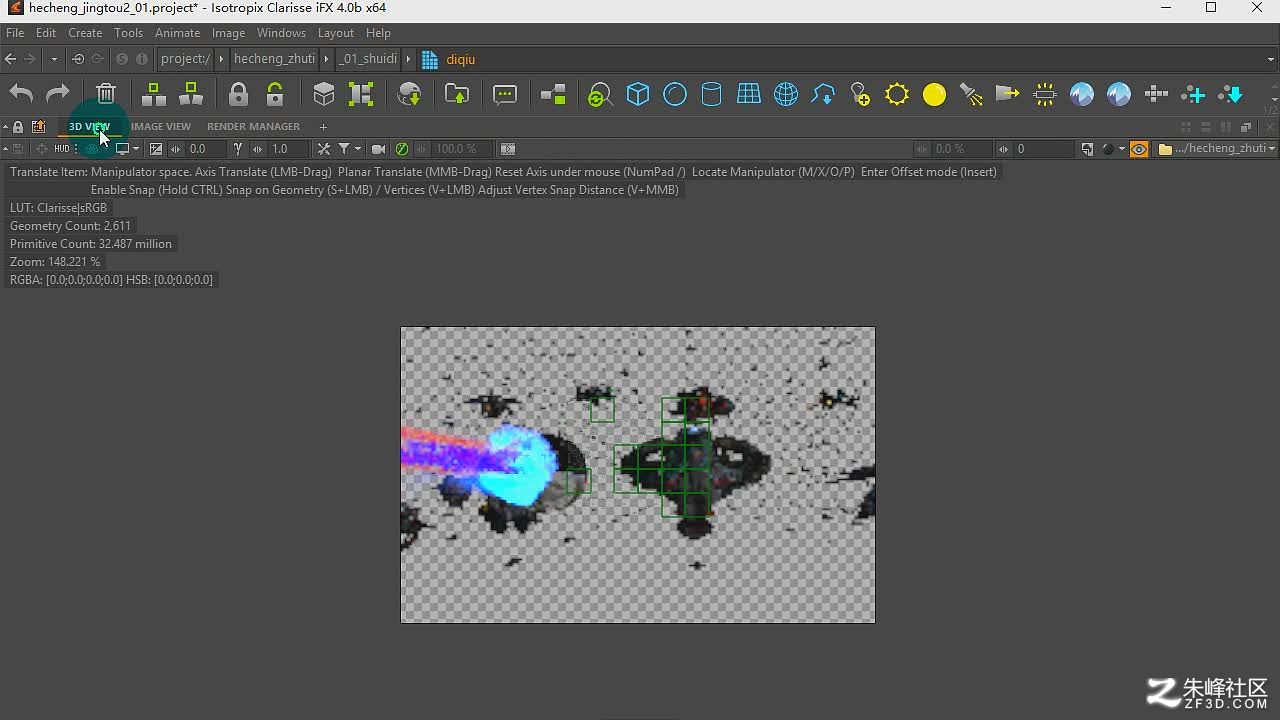Click the yellow sun outline light icon
1280x720 pixels.
pos(897,94)
